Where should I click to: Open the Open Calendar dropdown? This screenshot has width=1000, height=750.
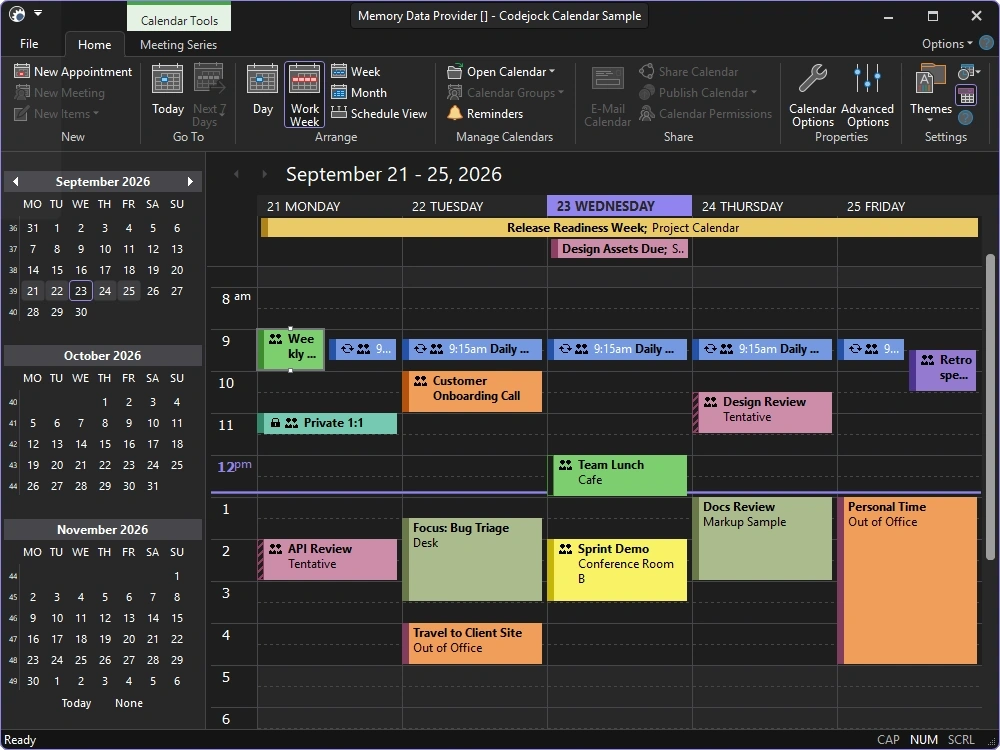501,71
